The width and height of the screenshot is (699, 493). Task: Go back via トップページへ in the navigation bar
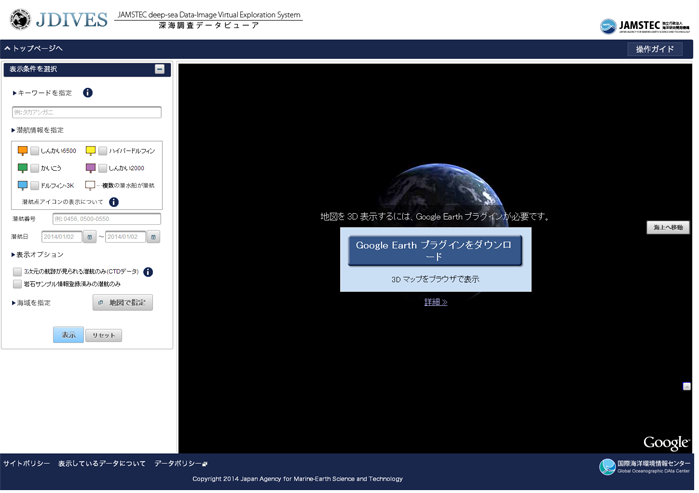tap(33, 48)
